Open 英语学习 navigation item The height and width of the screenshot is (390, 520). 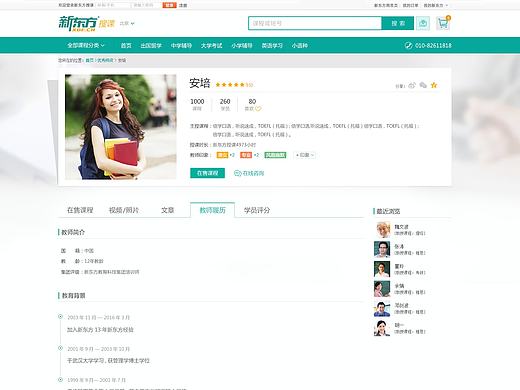point(272,45)
